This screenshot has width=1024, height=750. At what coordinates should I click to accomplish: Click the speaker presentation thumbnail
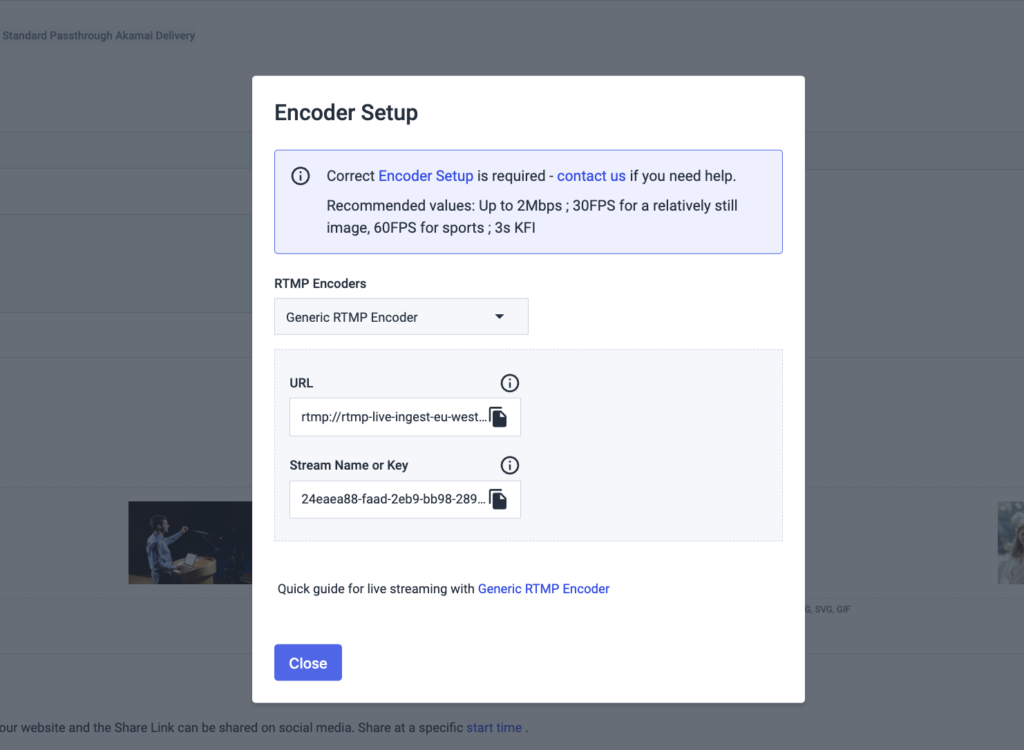tap(190, 542)
